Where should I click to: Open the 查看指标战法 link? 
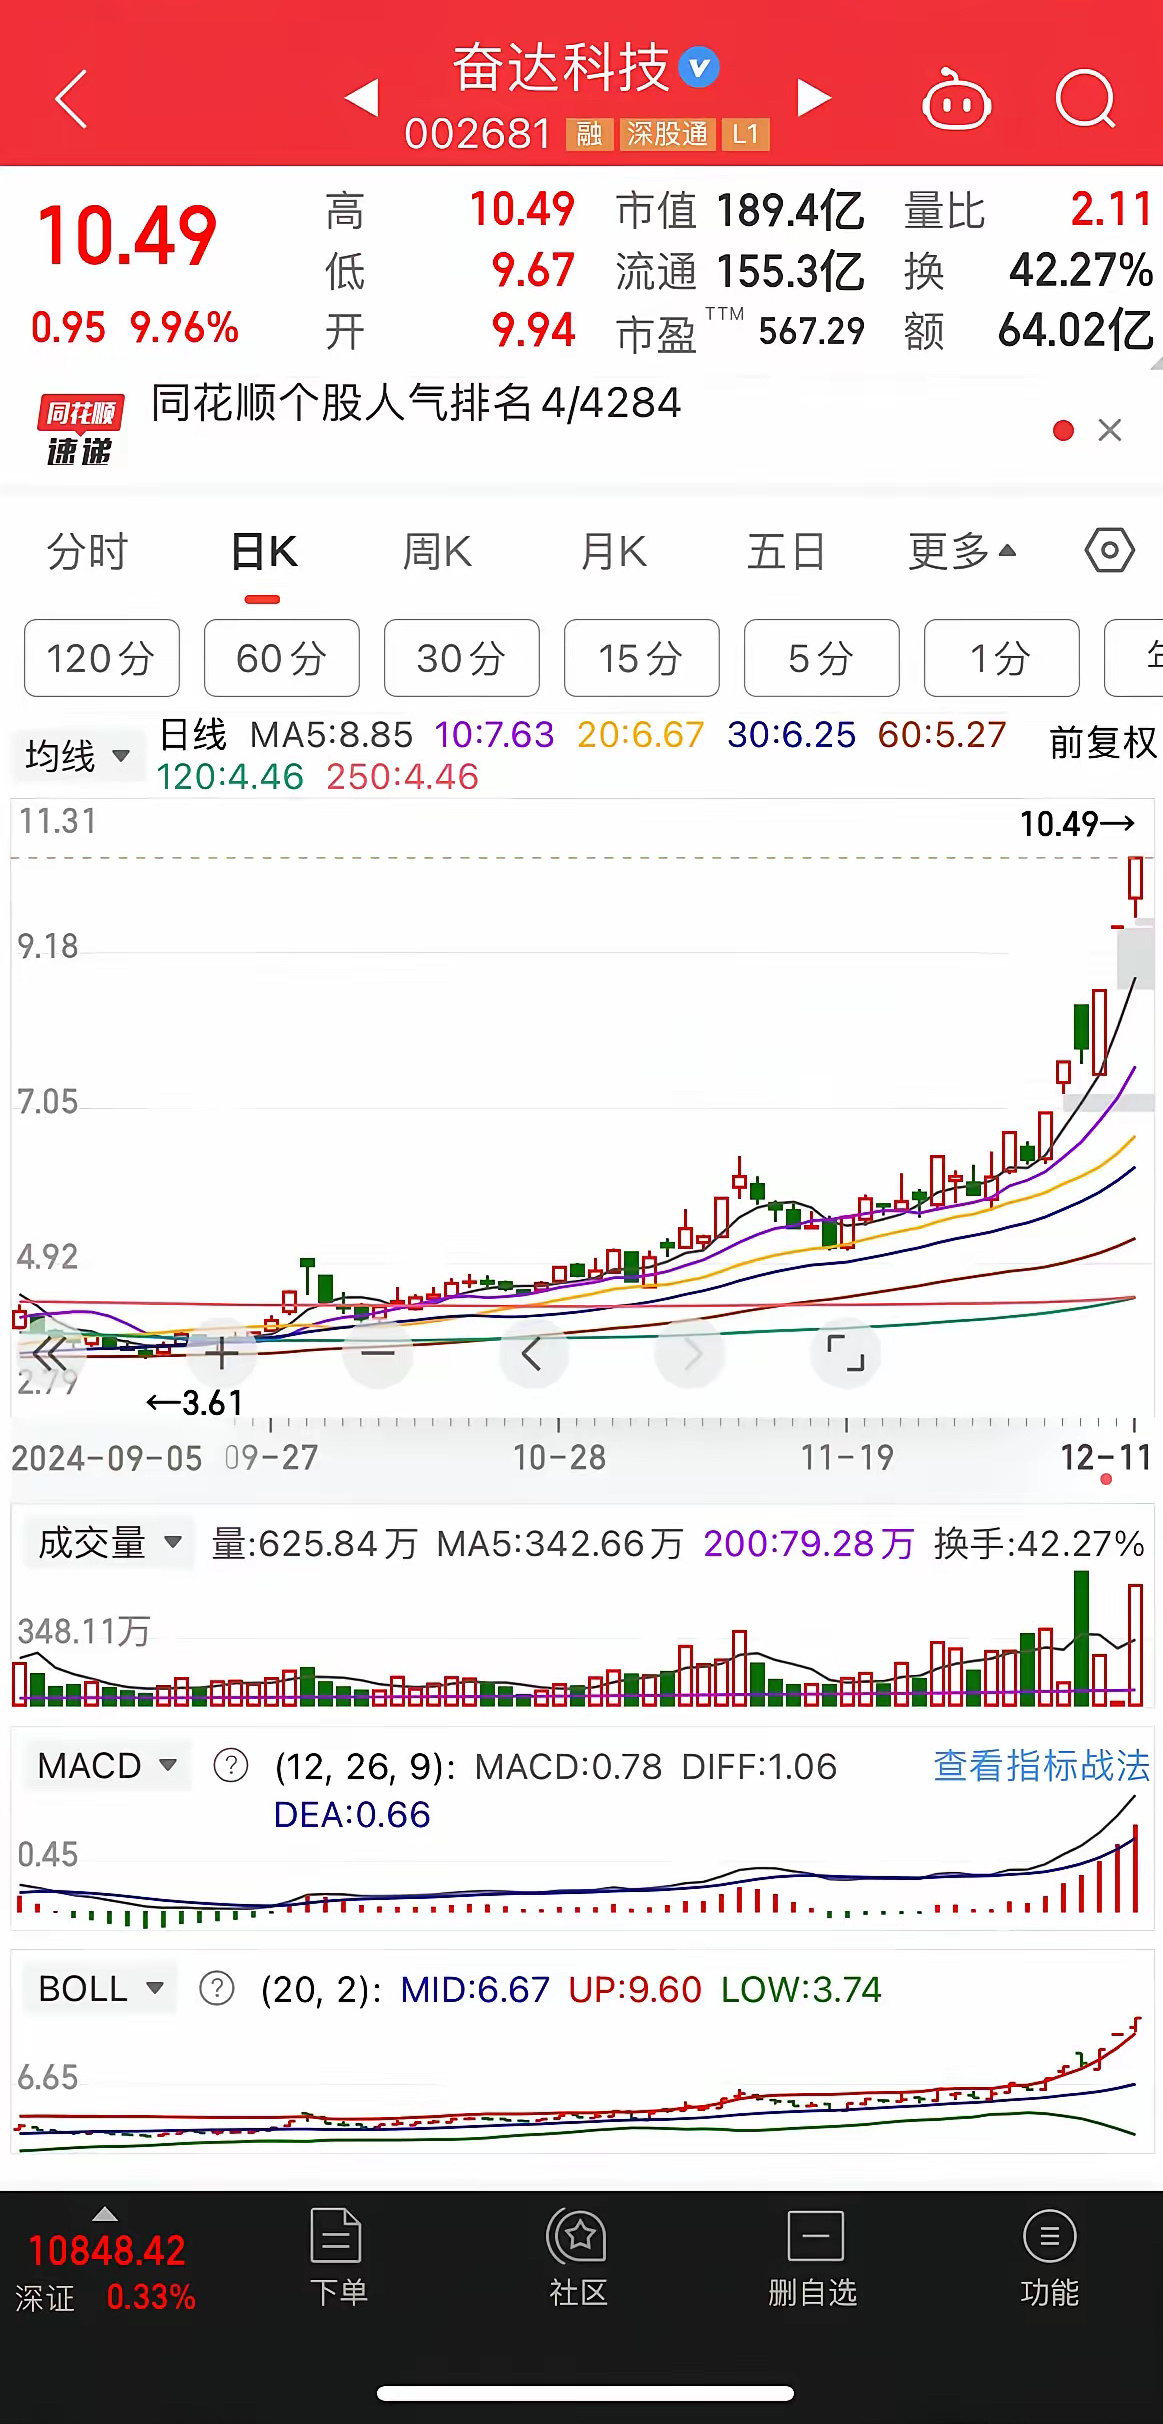(1041, 1766)
